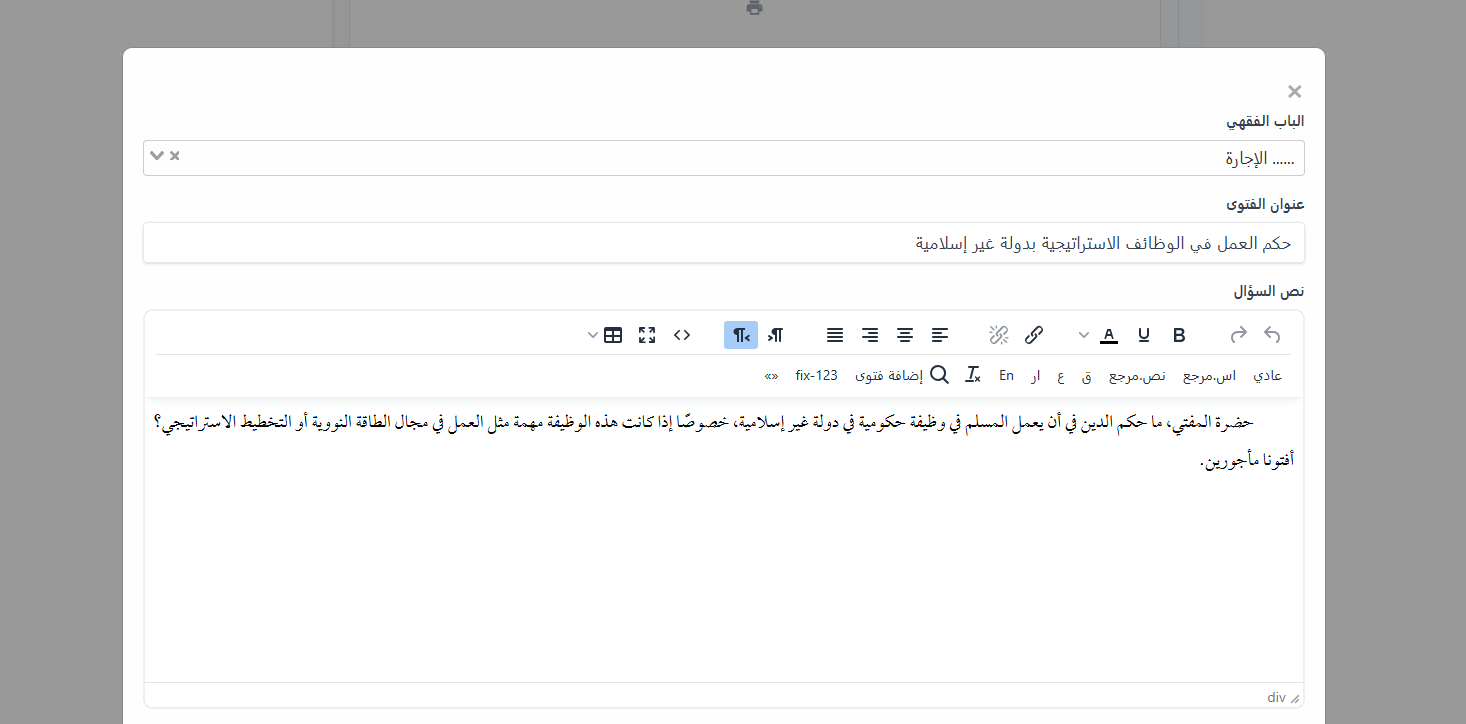The image size is (1466, 724).
Task: Expand the الباب الفقهي dropdown list
Action: point(157,155)
